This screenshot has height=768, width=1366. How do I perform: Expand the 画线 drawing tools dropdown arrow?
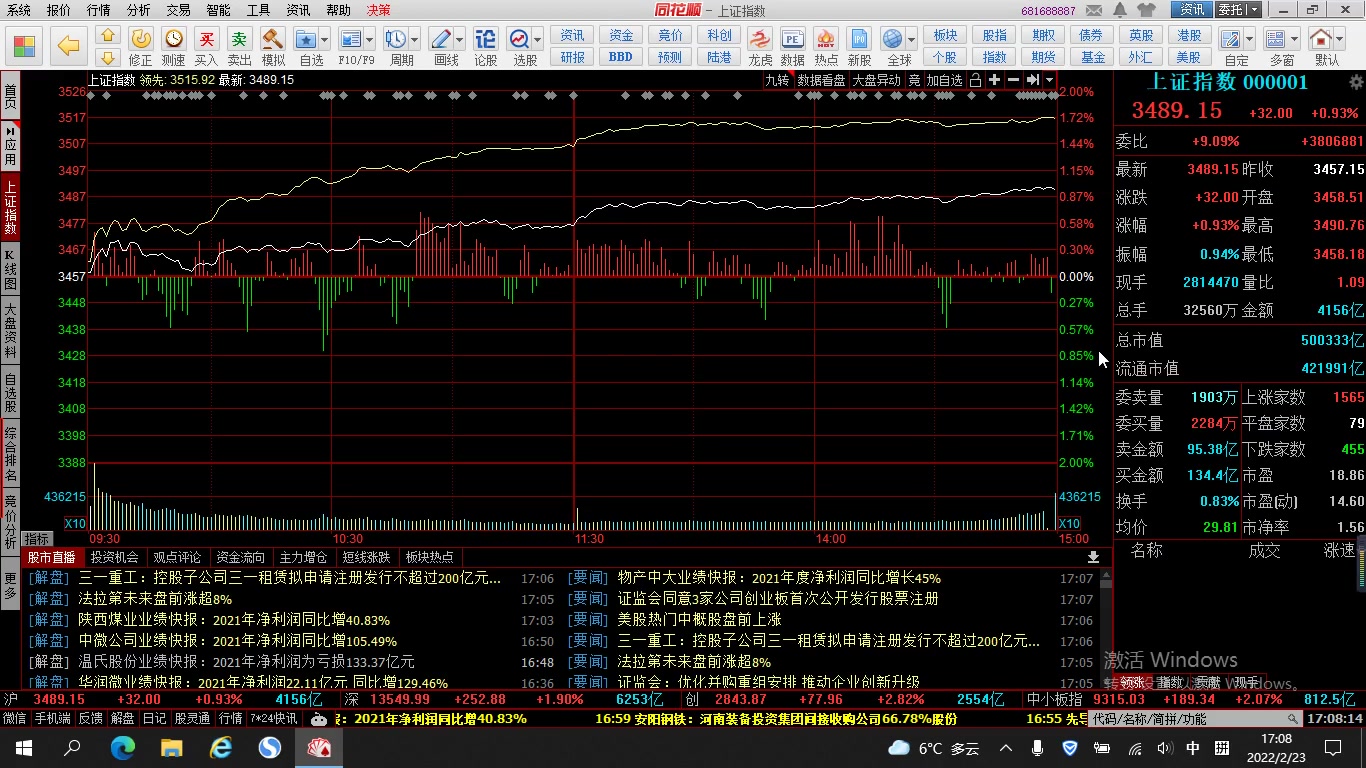point(460,40)
